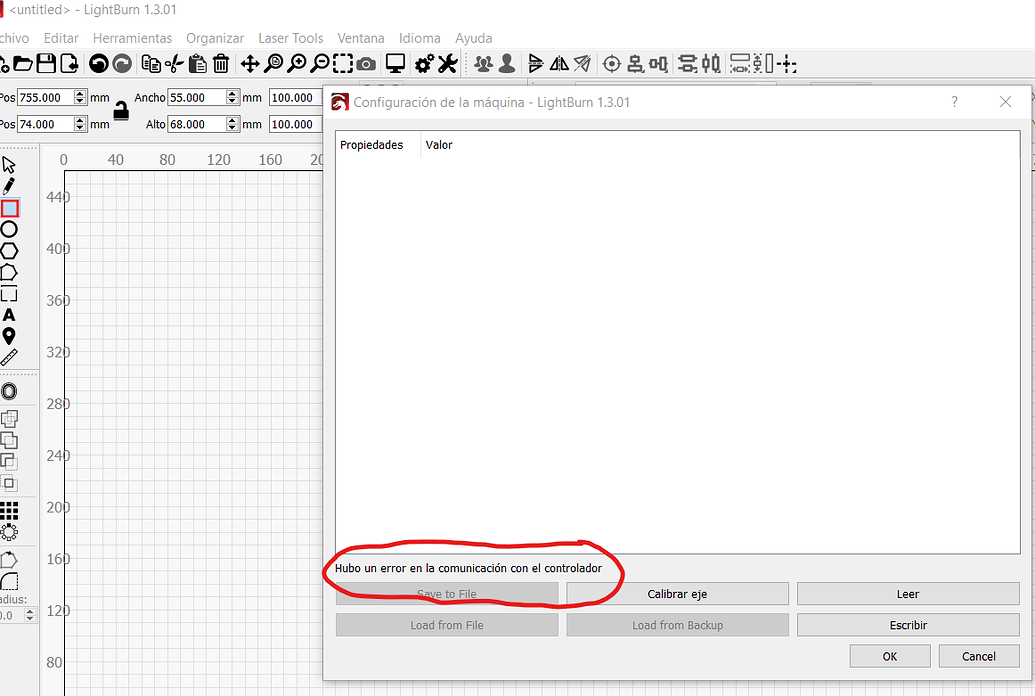This screenshot has width=1035, height=696.
Task: Decrease Alto value with its stepper
Action: tap(231, 128)
